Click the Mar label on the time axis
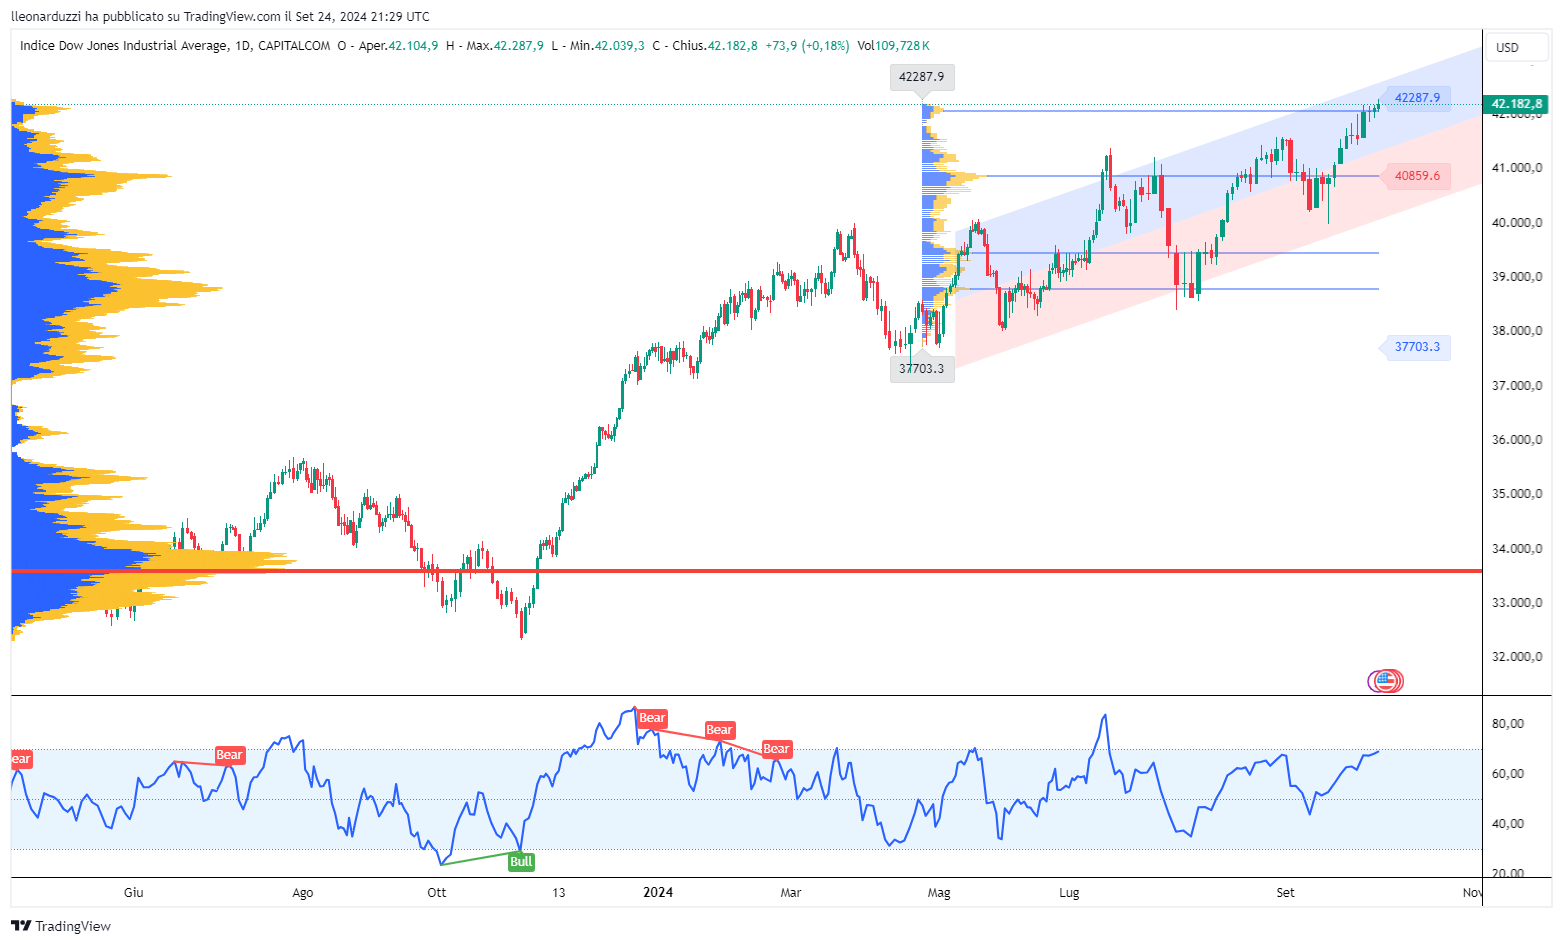Image resolution: width=1563 pixels, height=944 pixels. 791,893
